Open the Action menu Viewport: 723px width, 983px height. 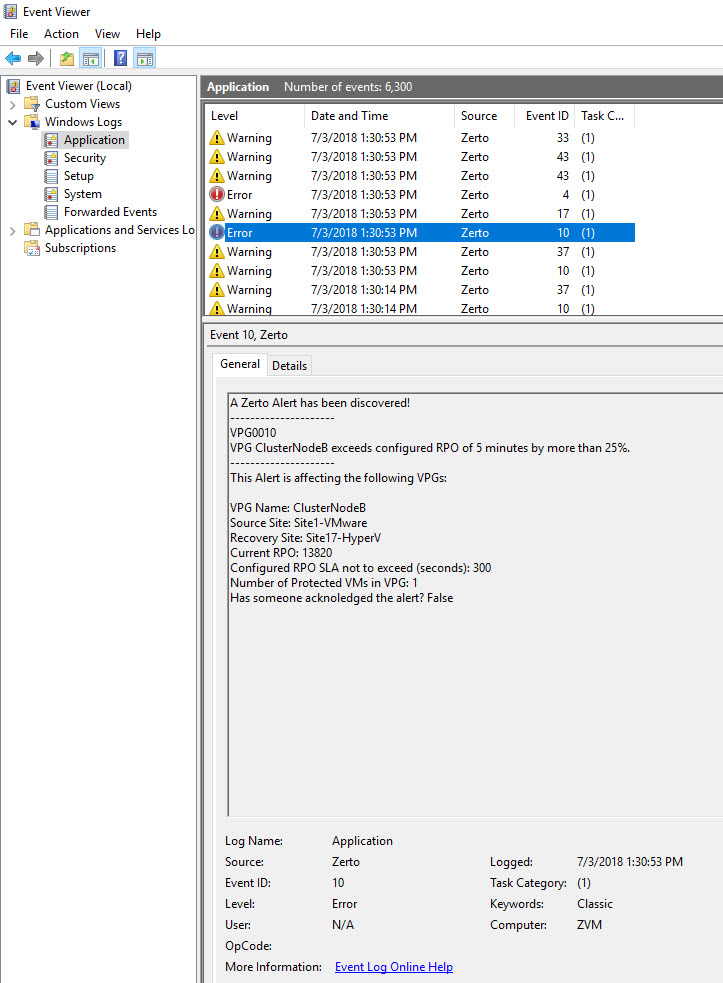click(61, 34)
